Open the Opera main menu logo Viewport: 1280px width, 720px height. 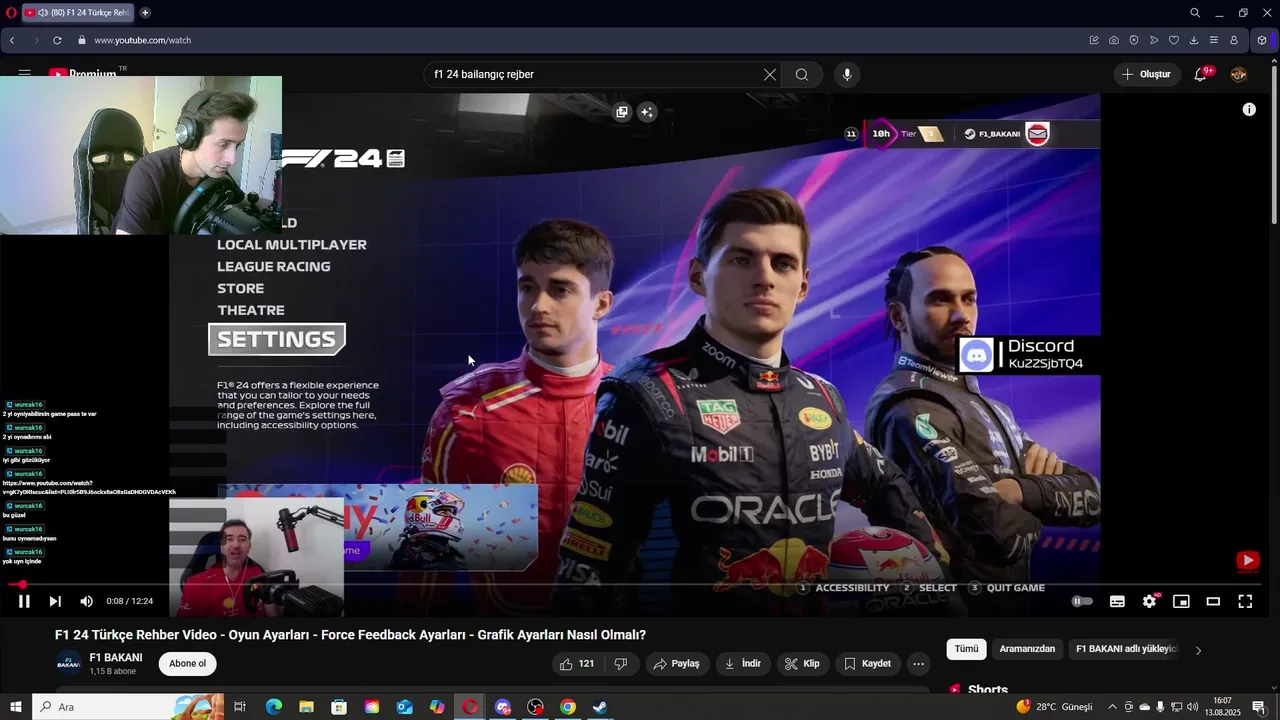tap(11, 13)
